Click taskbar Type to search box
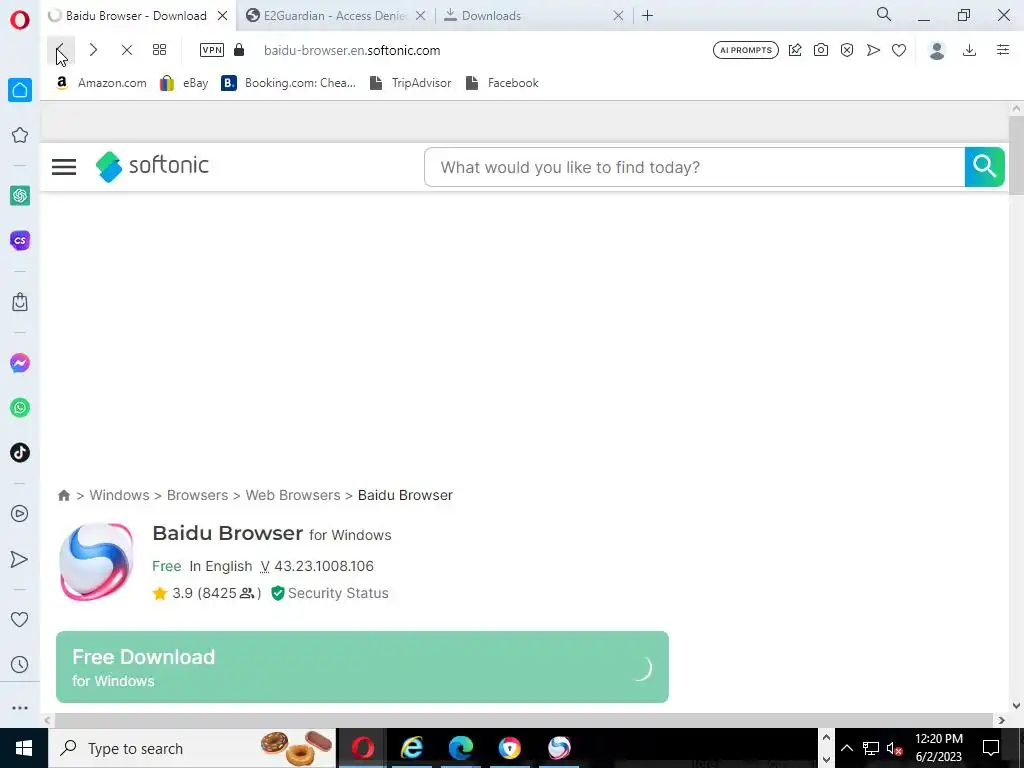Viewport: 1024px width, 768px height. tap(193, 748)
